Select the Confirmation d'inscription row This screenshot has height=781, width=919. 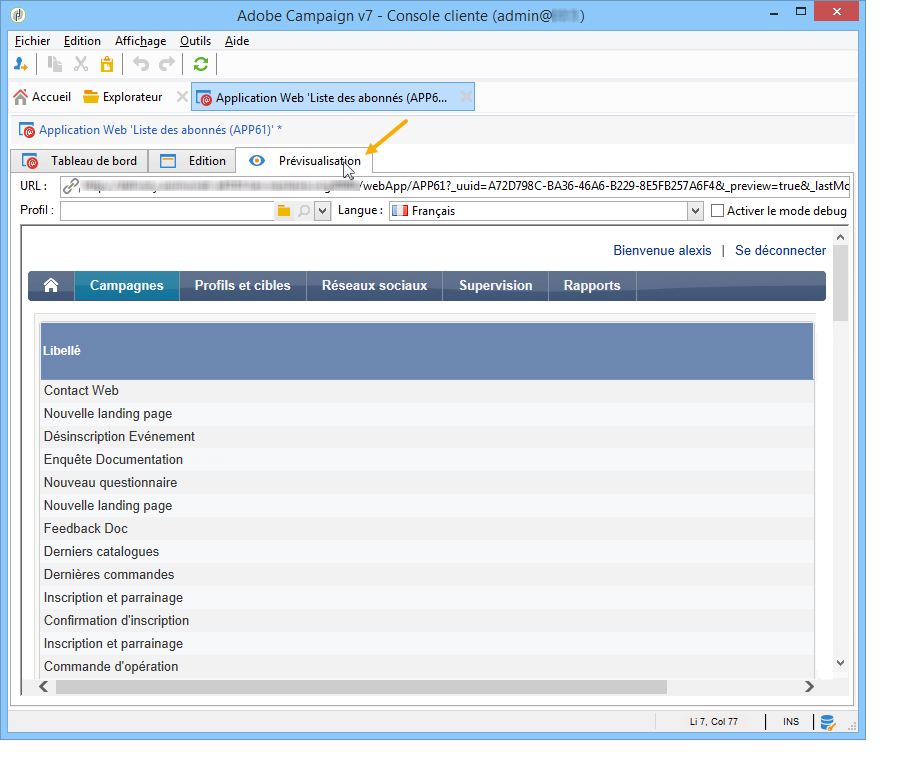click(x=427, y=620)
